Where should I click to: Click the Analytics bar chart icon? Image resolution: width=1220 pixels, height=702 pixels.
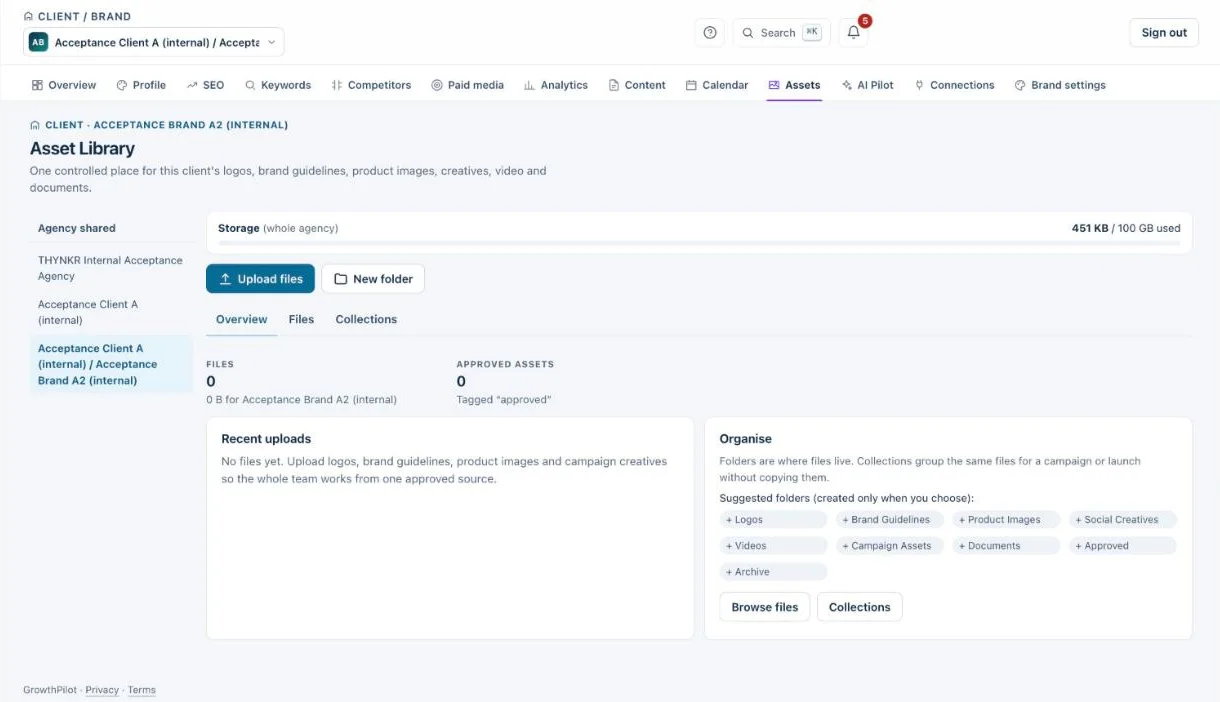coord(529,85)
